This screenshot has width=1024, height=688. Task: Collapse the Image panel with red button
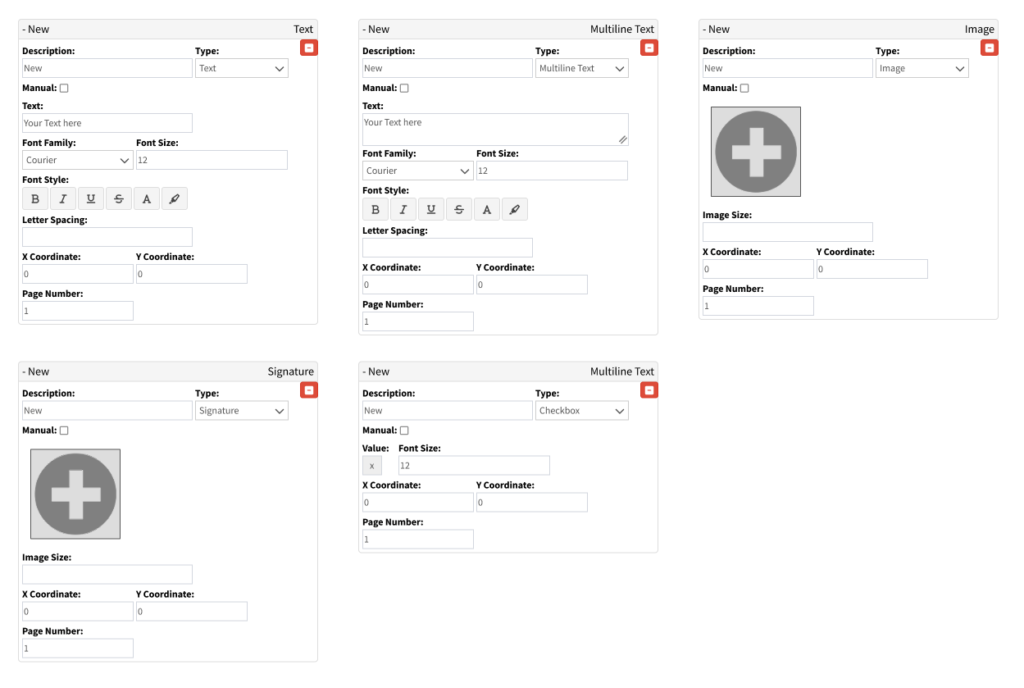pyautogui.click(x=989, y=48)
